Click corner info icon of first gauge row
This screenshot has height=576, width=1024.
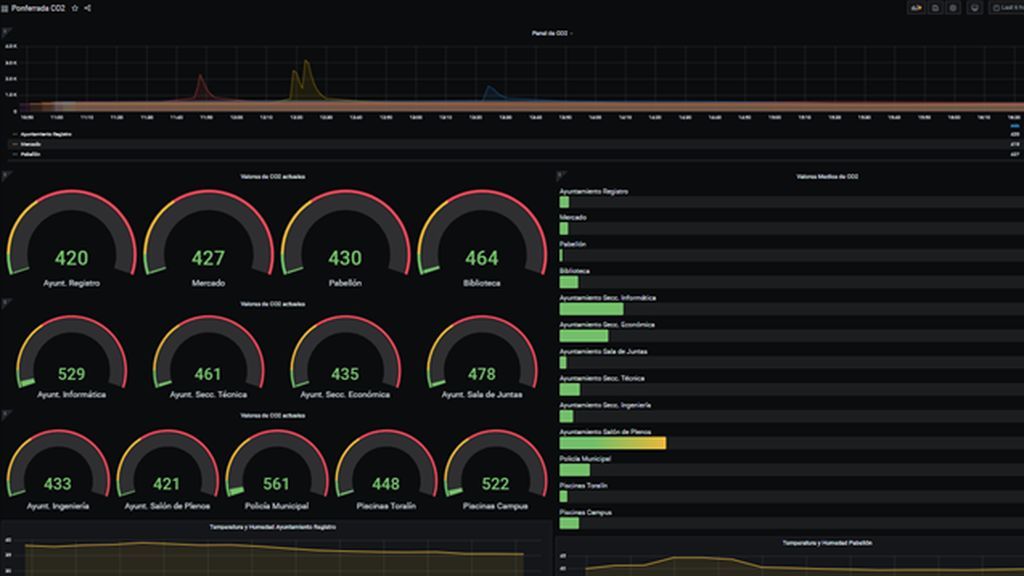click(7, 176)
